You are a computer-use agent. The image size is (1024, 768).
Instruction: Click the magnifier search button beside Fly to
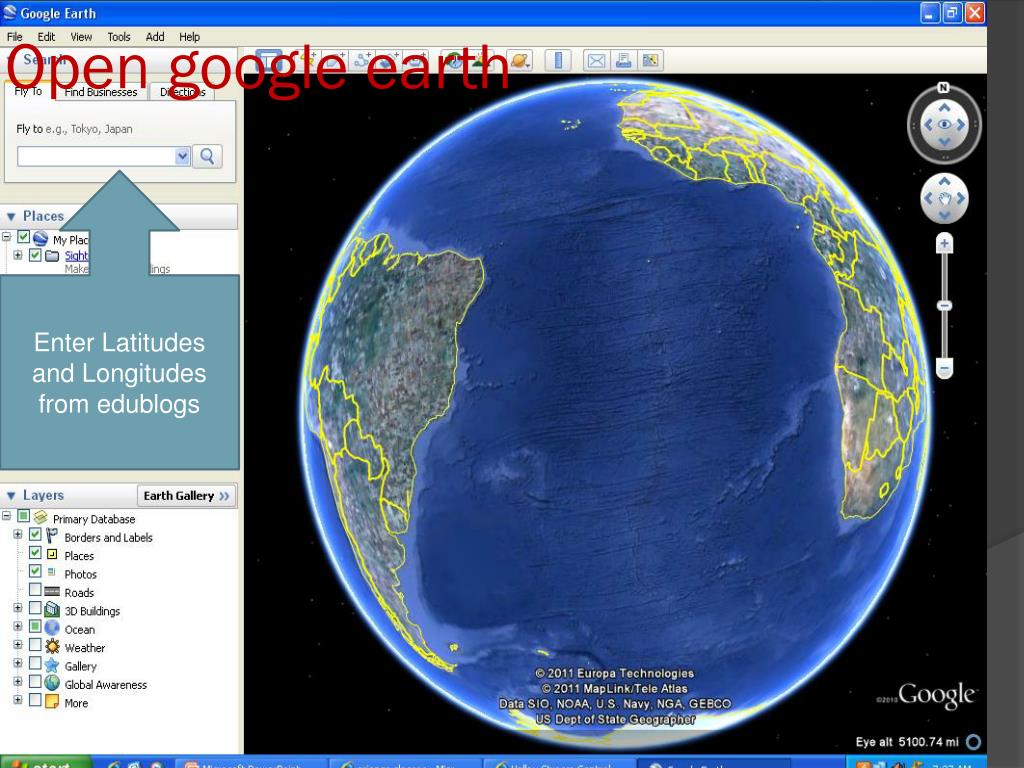coord(207,157)
